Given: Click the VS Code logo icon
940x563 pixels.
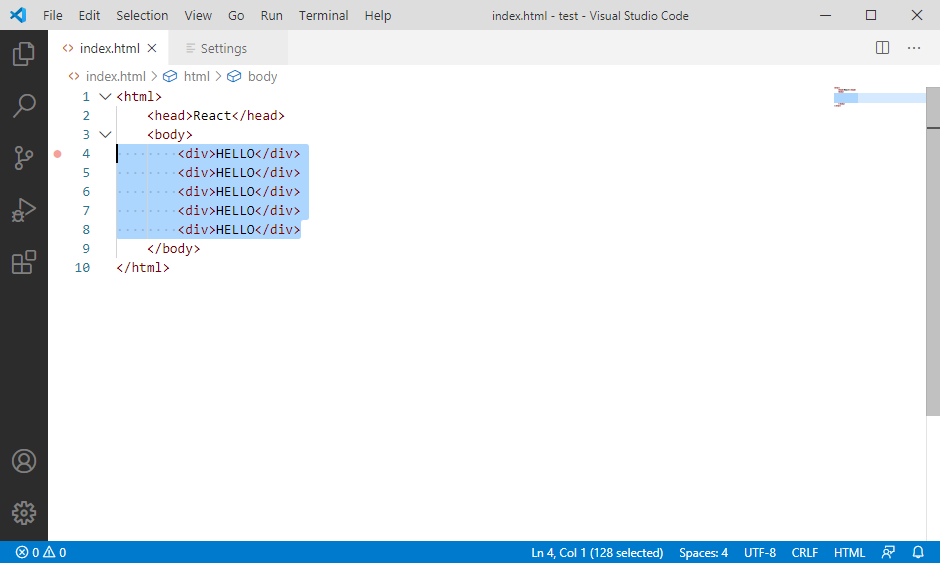Looking at the screenshot, I should coord(18,15).
